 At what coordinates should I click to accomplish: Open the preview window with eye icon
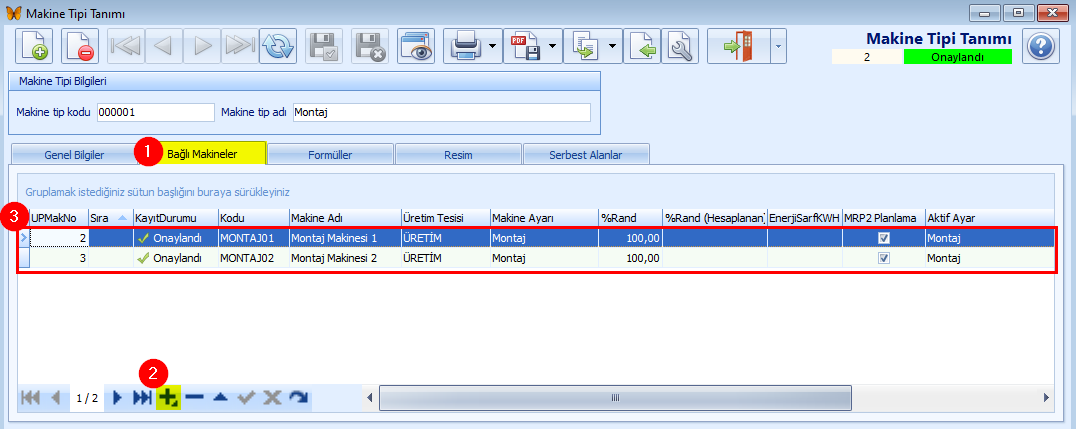[x=416, y=47]
